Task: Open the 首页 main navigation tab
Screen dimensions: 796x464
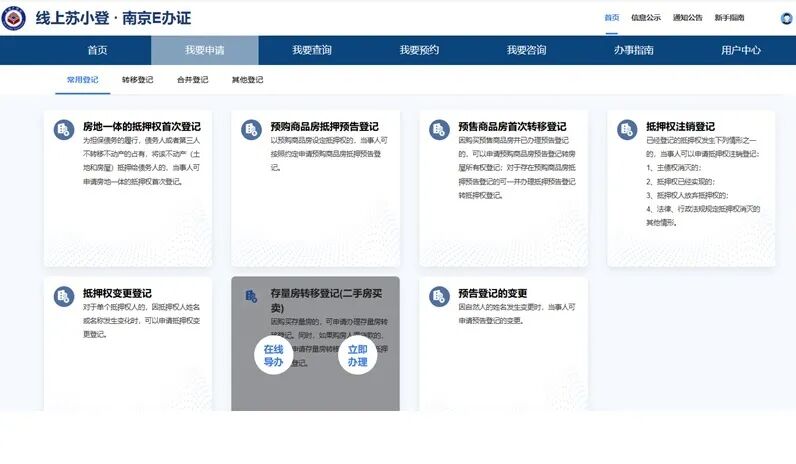Action: 97,50
